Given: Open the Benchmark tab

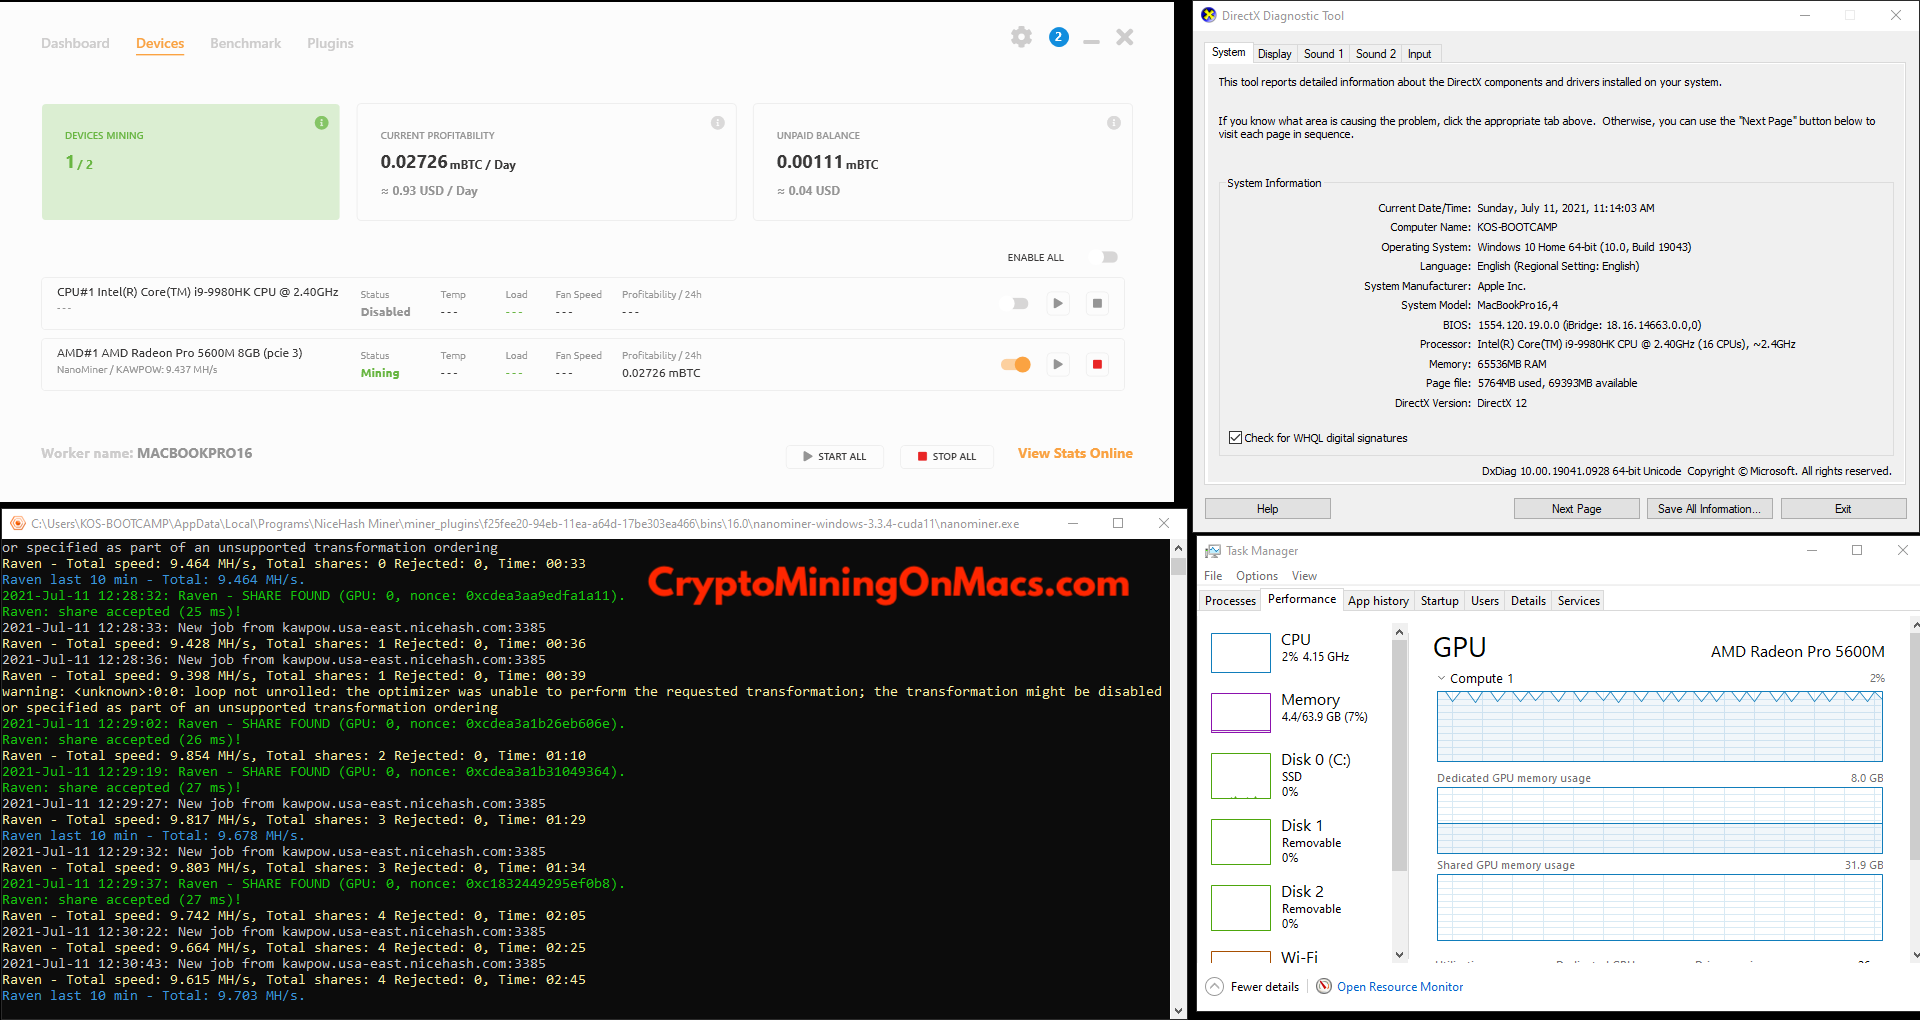Looking at the screenshot, I should coord(245,43).
